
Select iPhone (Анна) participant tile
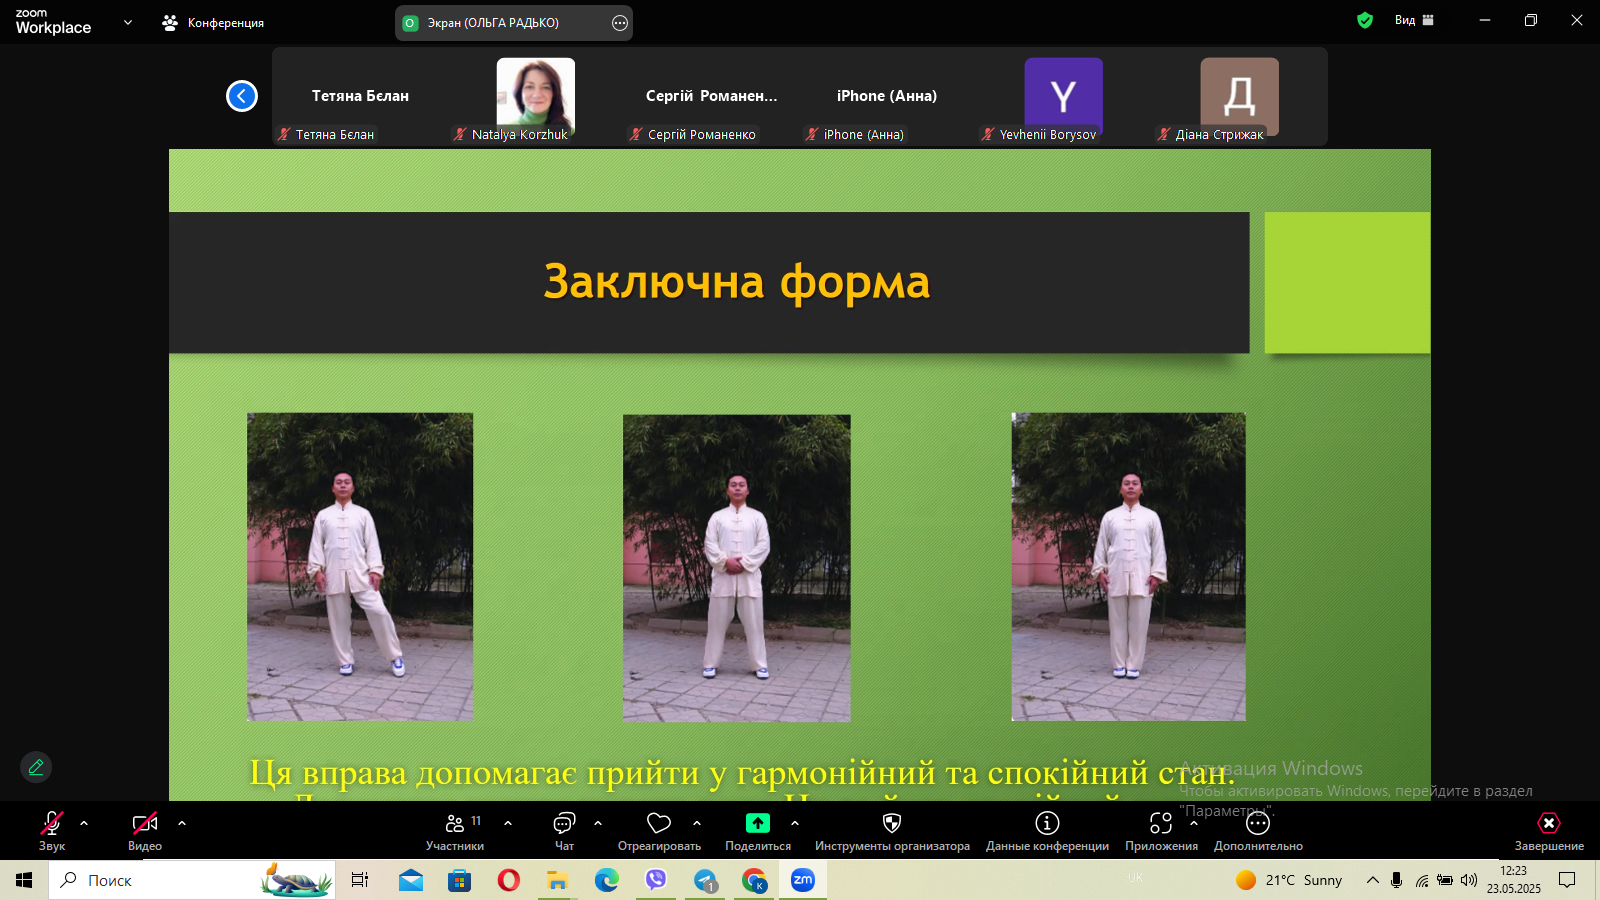coord(887,97)
